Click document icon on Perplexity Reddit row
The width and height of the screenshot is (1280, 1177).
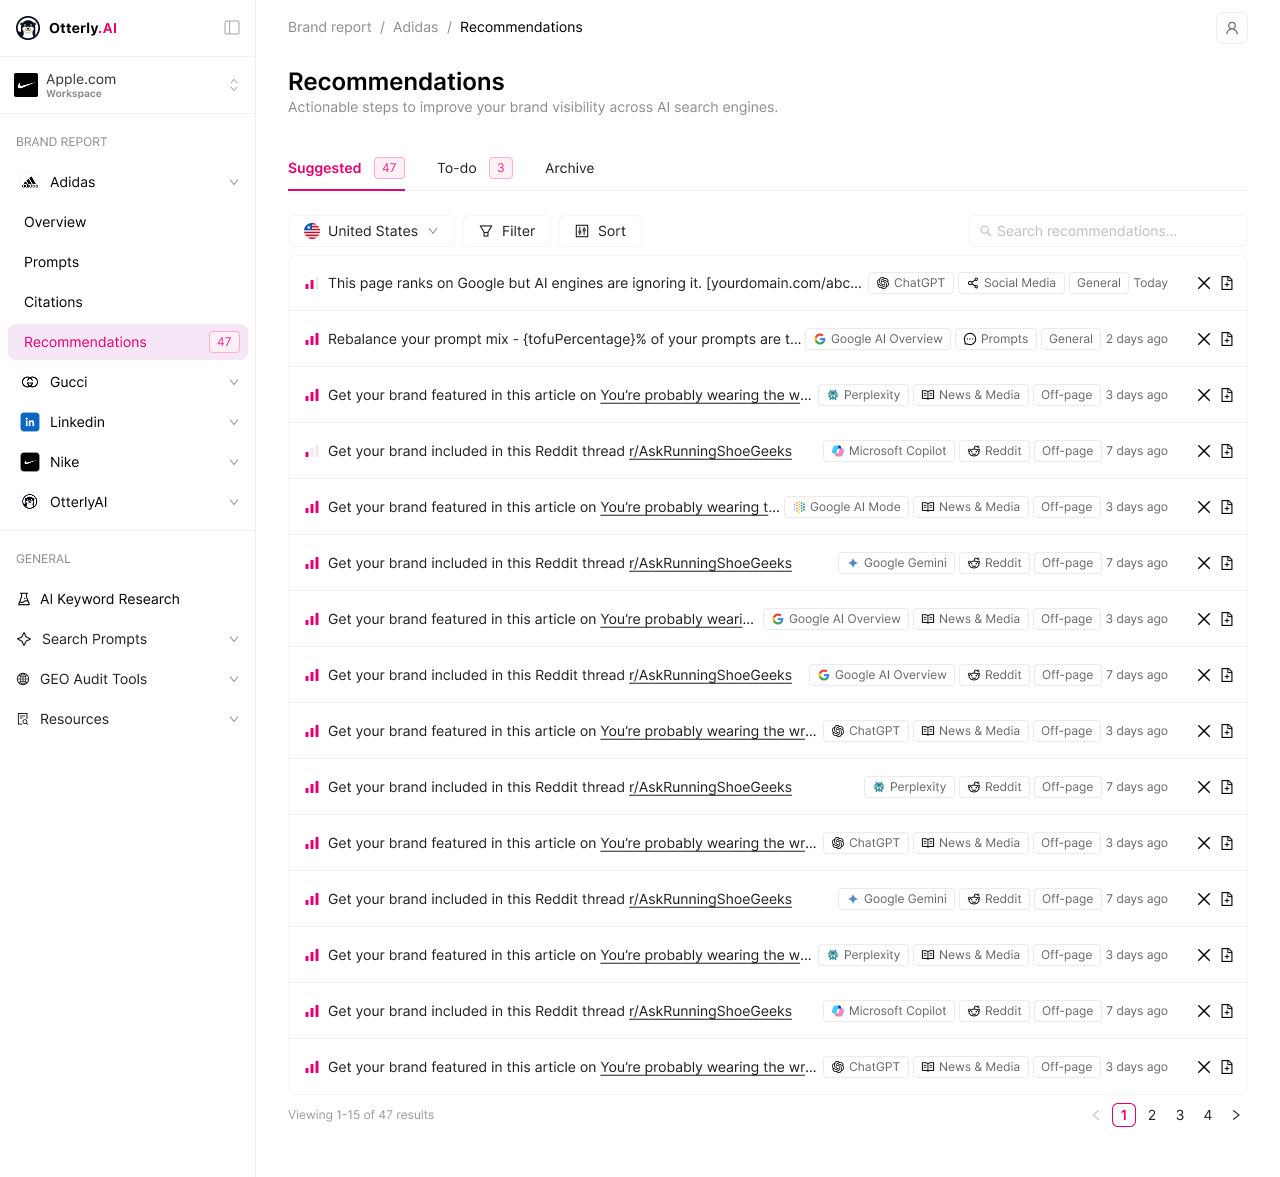click(x=1227, y=787)
